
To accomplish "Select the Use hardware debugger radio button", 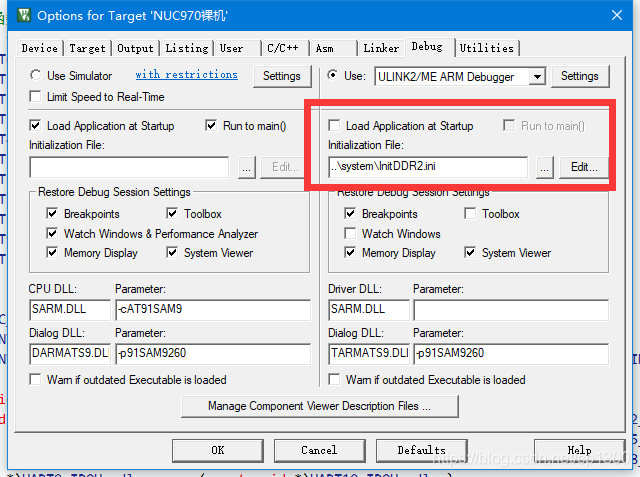I will pos(333,75).
